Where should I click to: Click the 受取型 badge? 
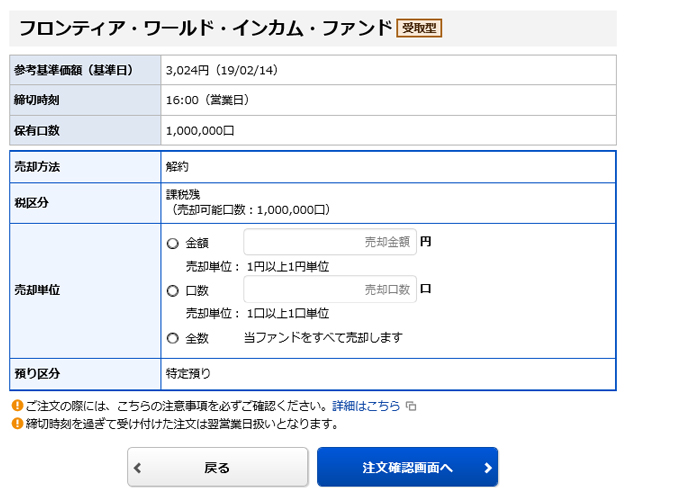click(x=419, y=28)
